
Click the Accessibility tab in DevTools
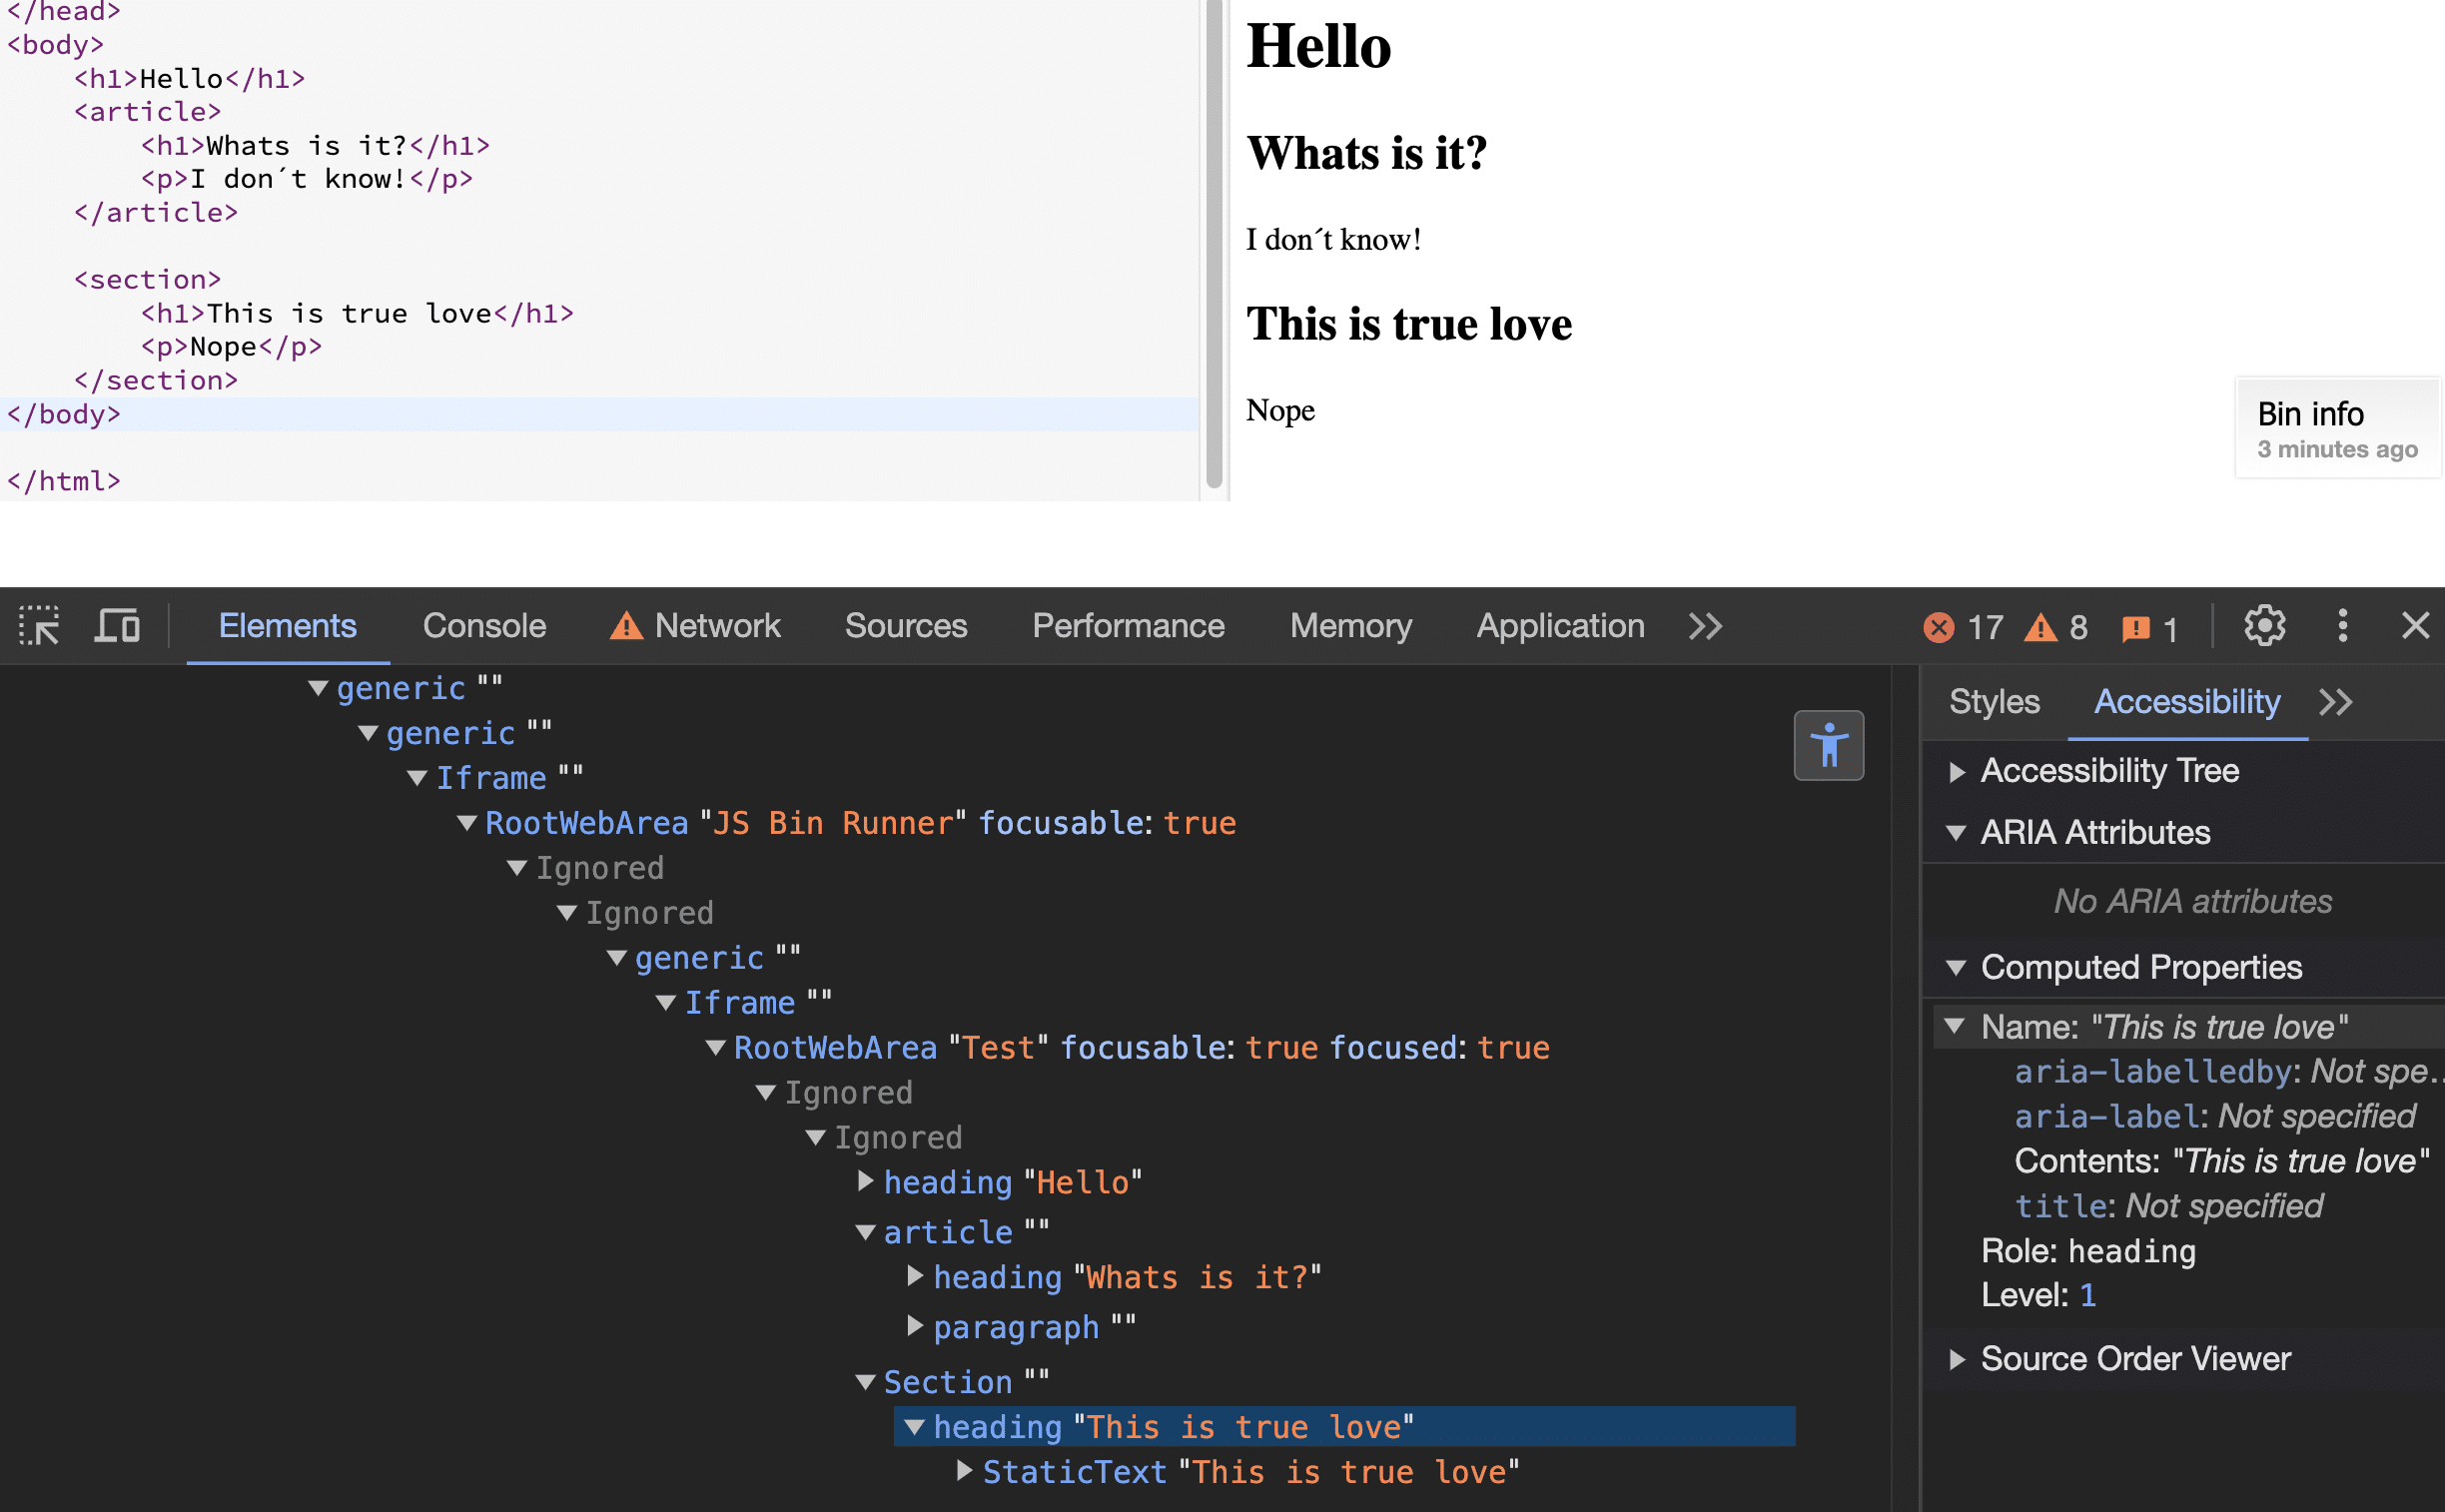tap(2186, 702)
